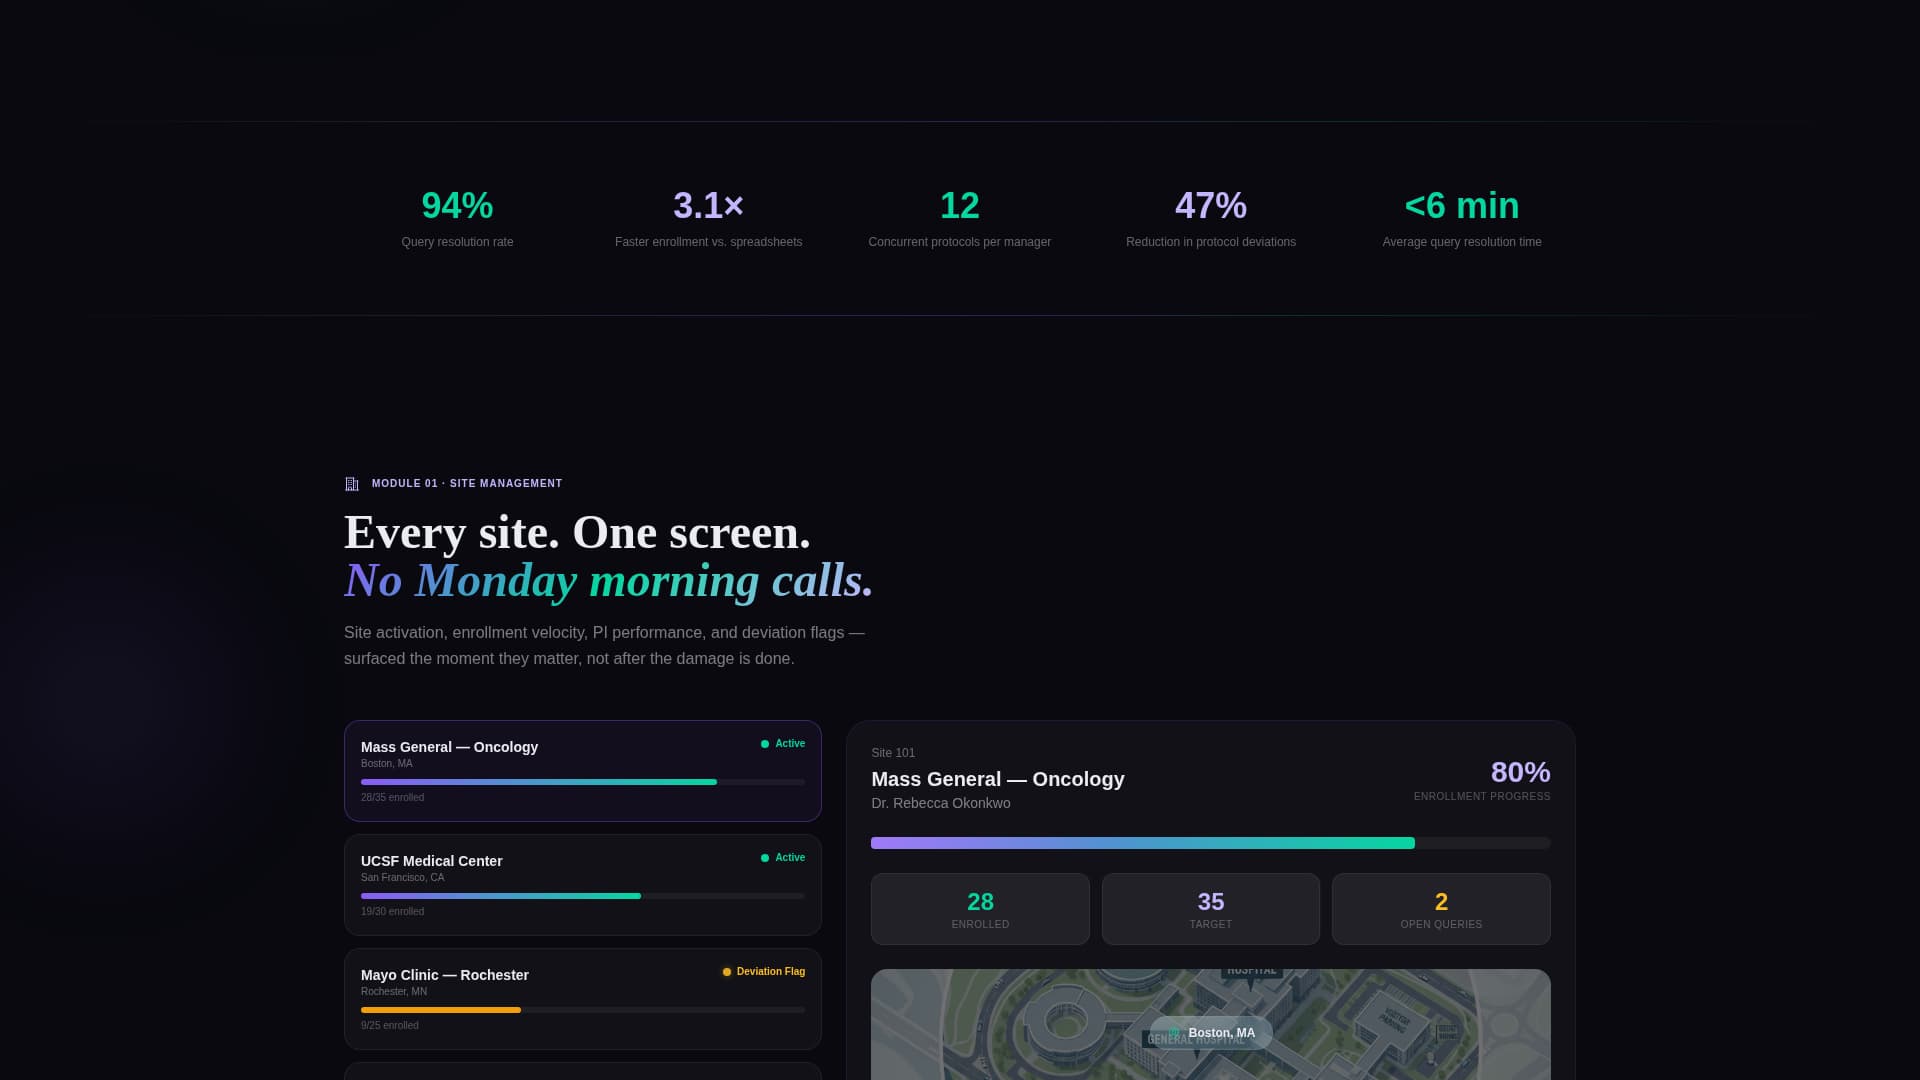Click 'Average query resolution time' label
1920x1080 pixels.
tap(1462, 242)
